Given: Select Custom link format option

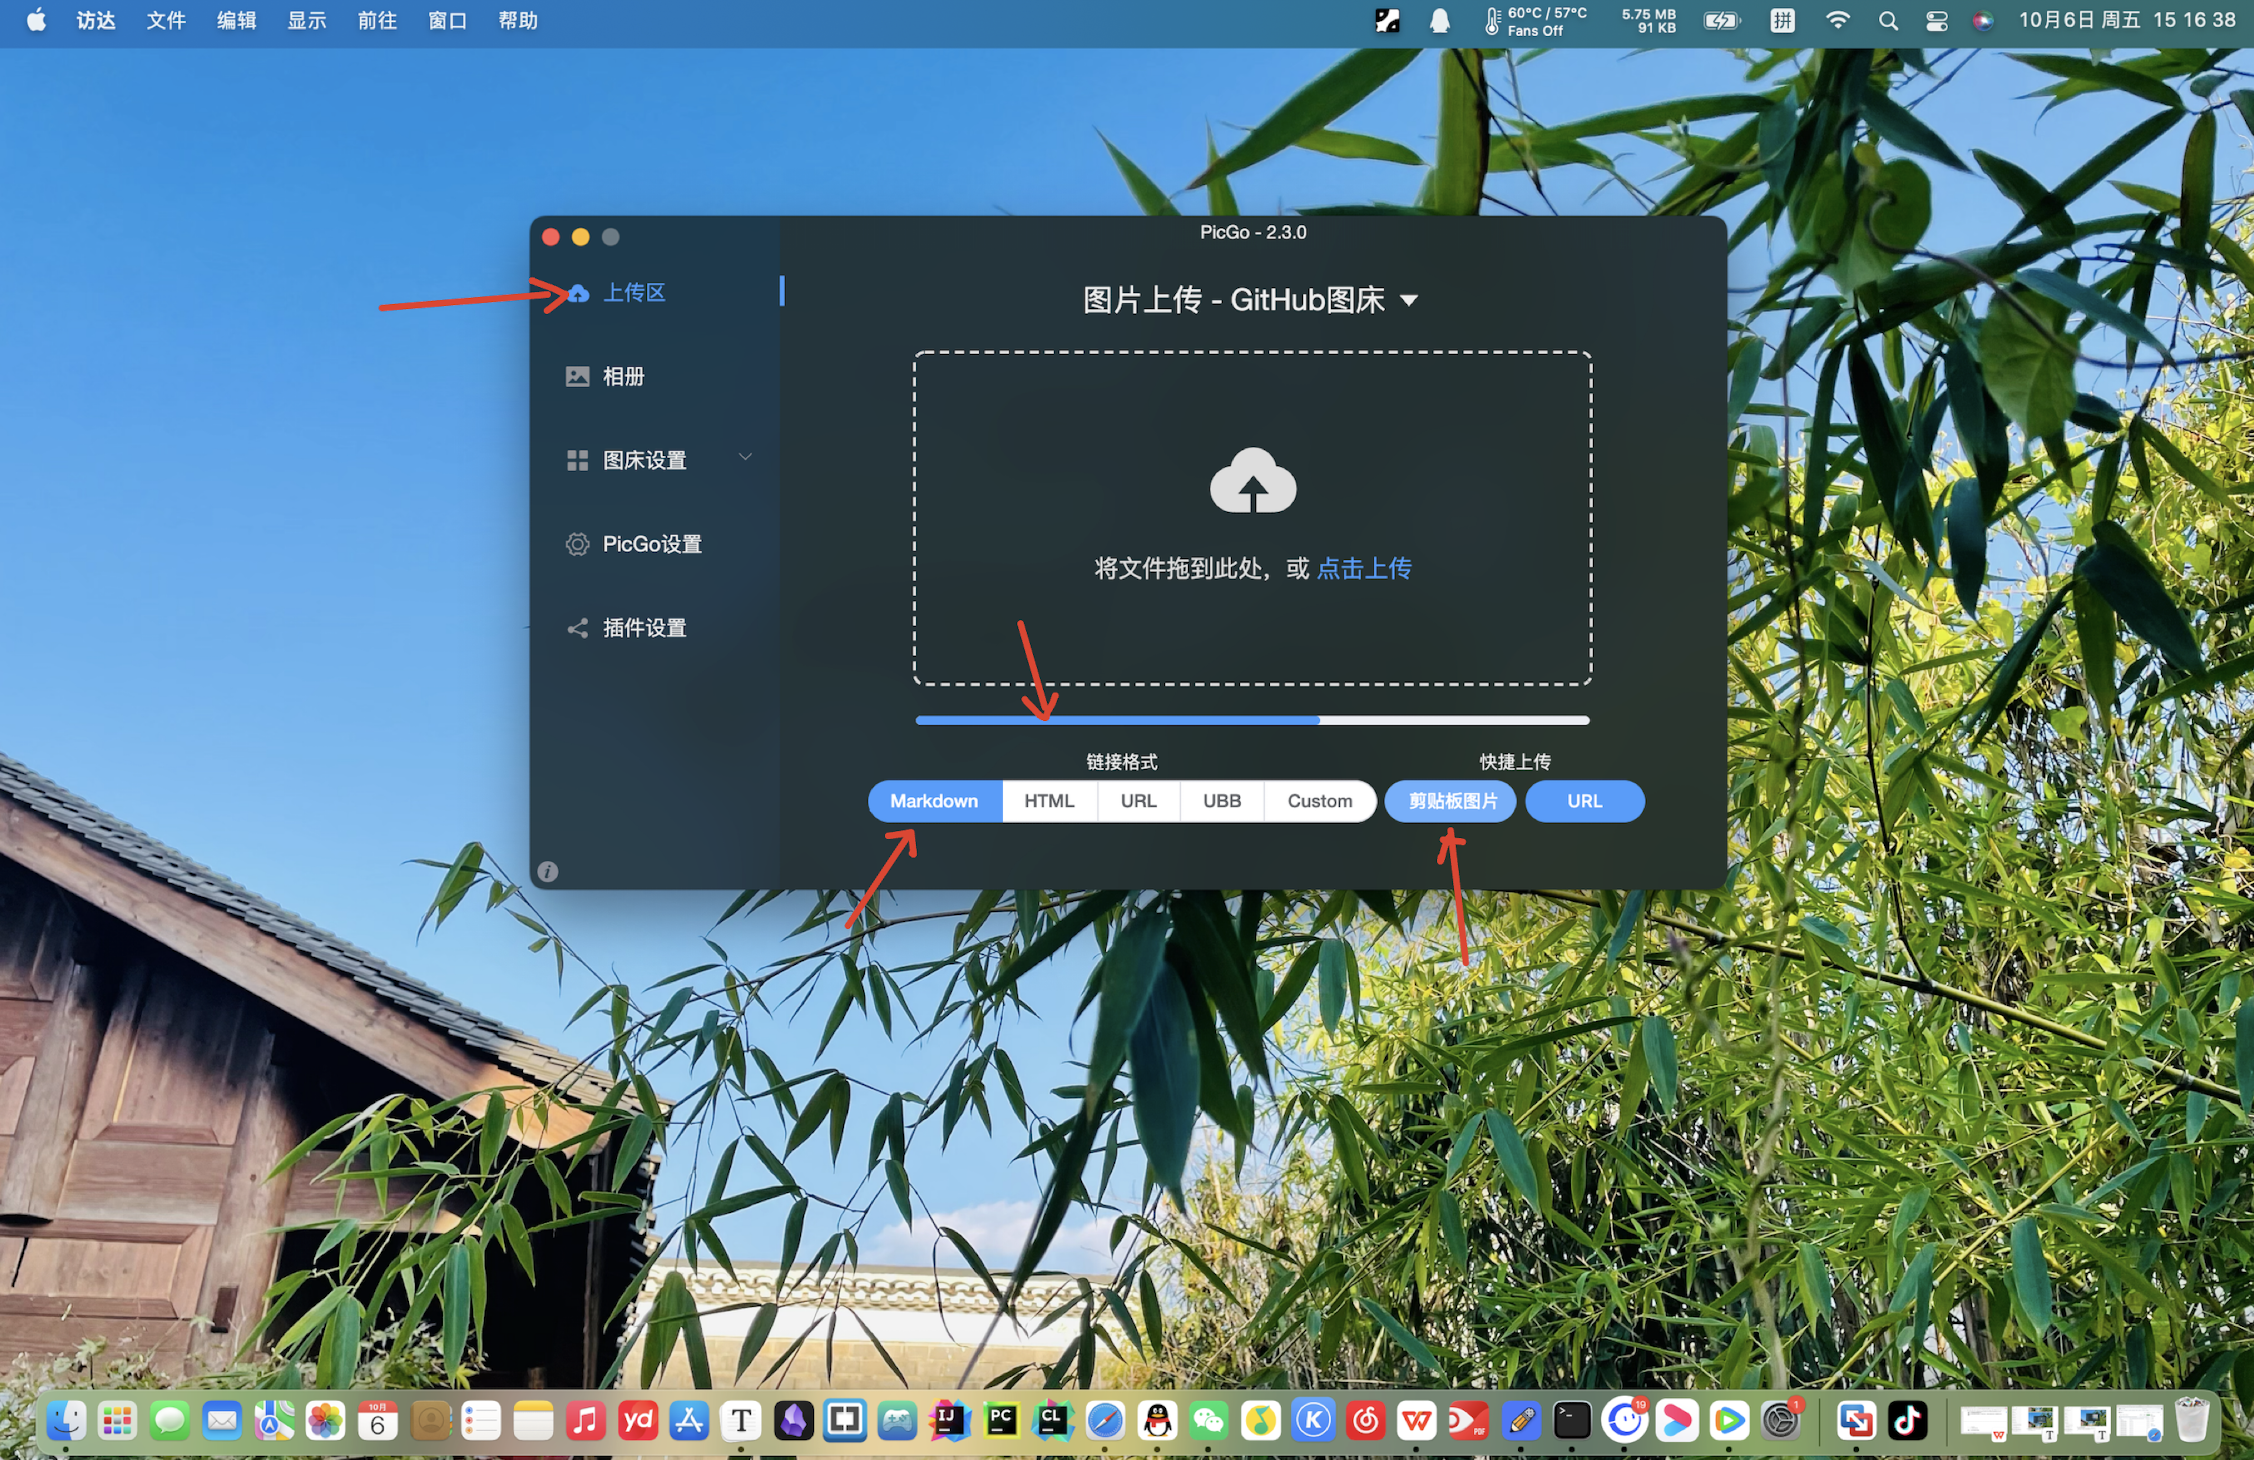Looking at the screenshot, I should click(x=1319, y=801).
